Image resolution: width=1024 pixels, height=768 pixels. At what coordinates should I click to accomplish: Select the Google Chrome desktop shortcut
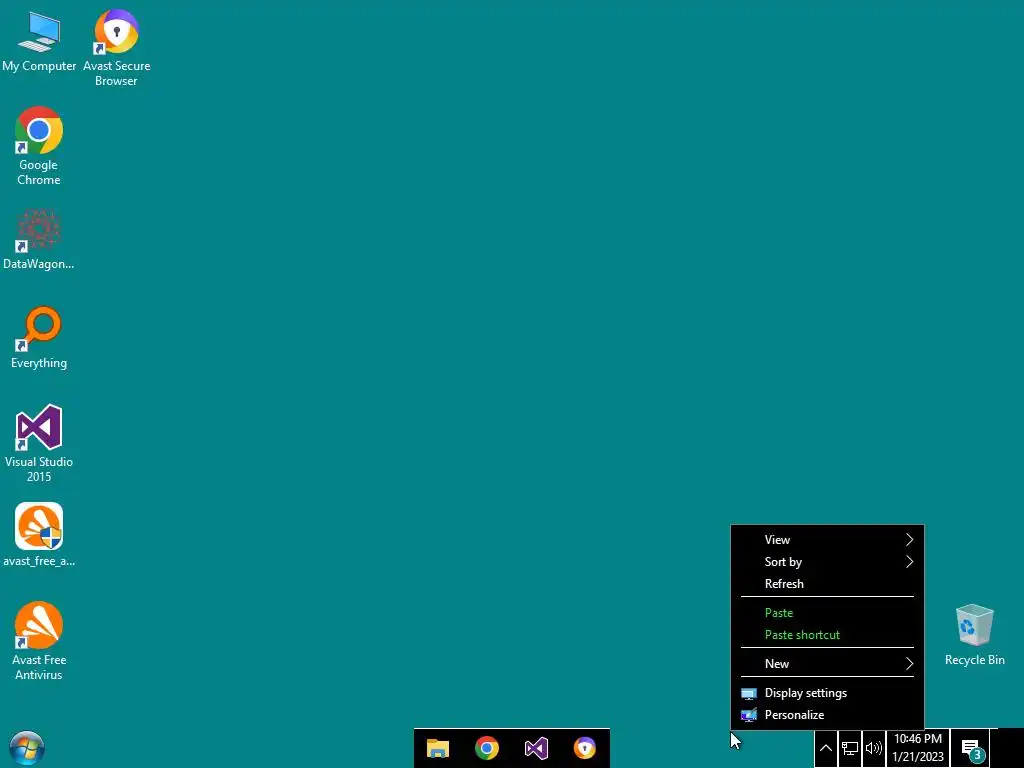[39, 146]
